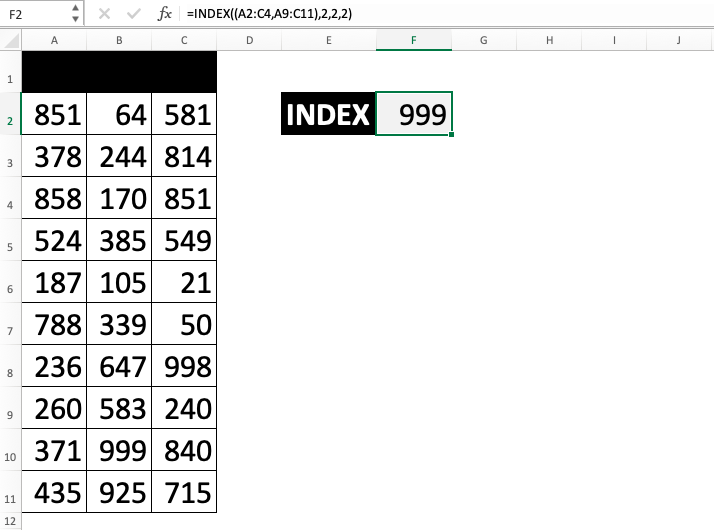This screenshot has height=530, width=714.
Task: Click cell with value 64
Action: (119, 114)
